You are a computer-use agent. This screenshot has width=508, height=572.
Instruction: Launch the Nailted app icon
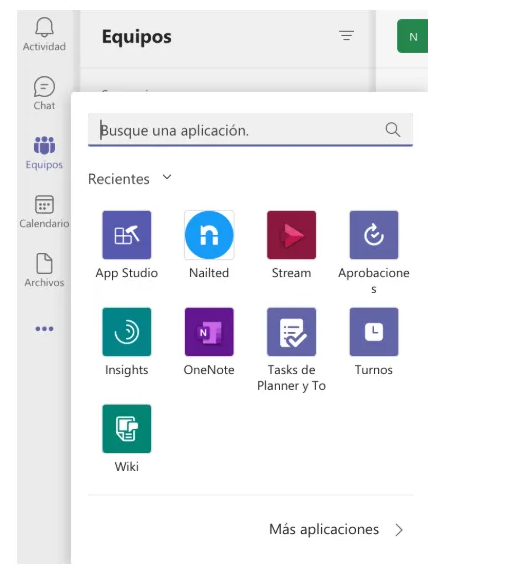pyautogui.click(x=209, y=235)
